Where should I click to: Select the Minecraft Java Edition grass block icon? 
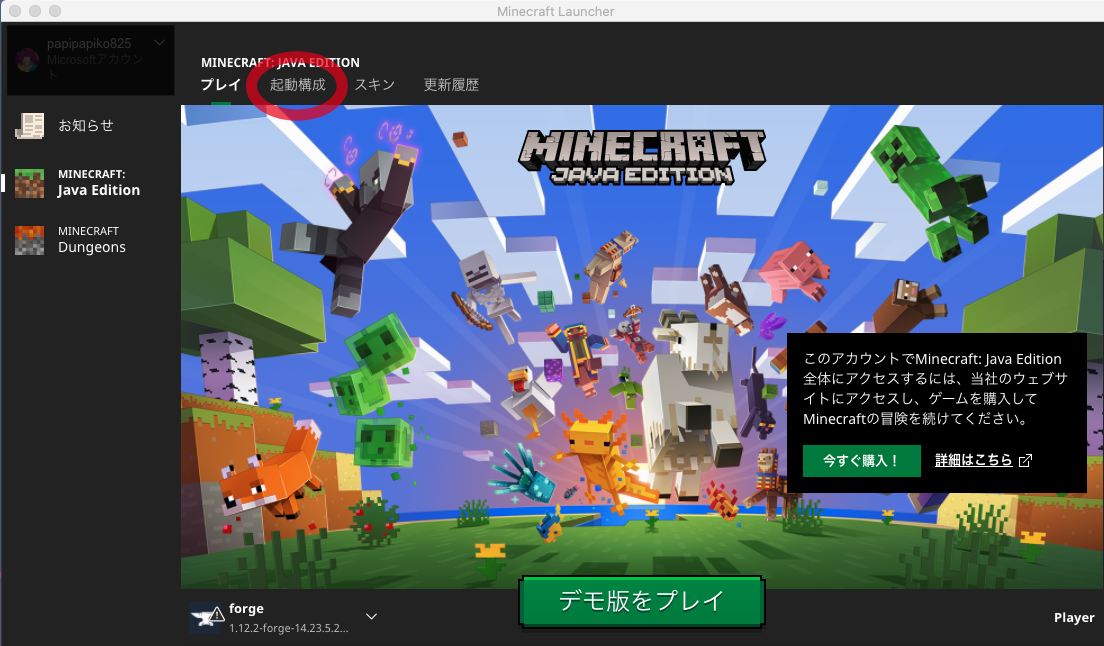(x=30, y=183)
